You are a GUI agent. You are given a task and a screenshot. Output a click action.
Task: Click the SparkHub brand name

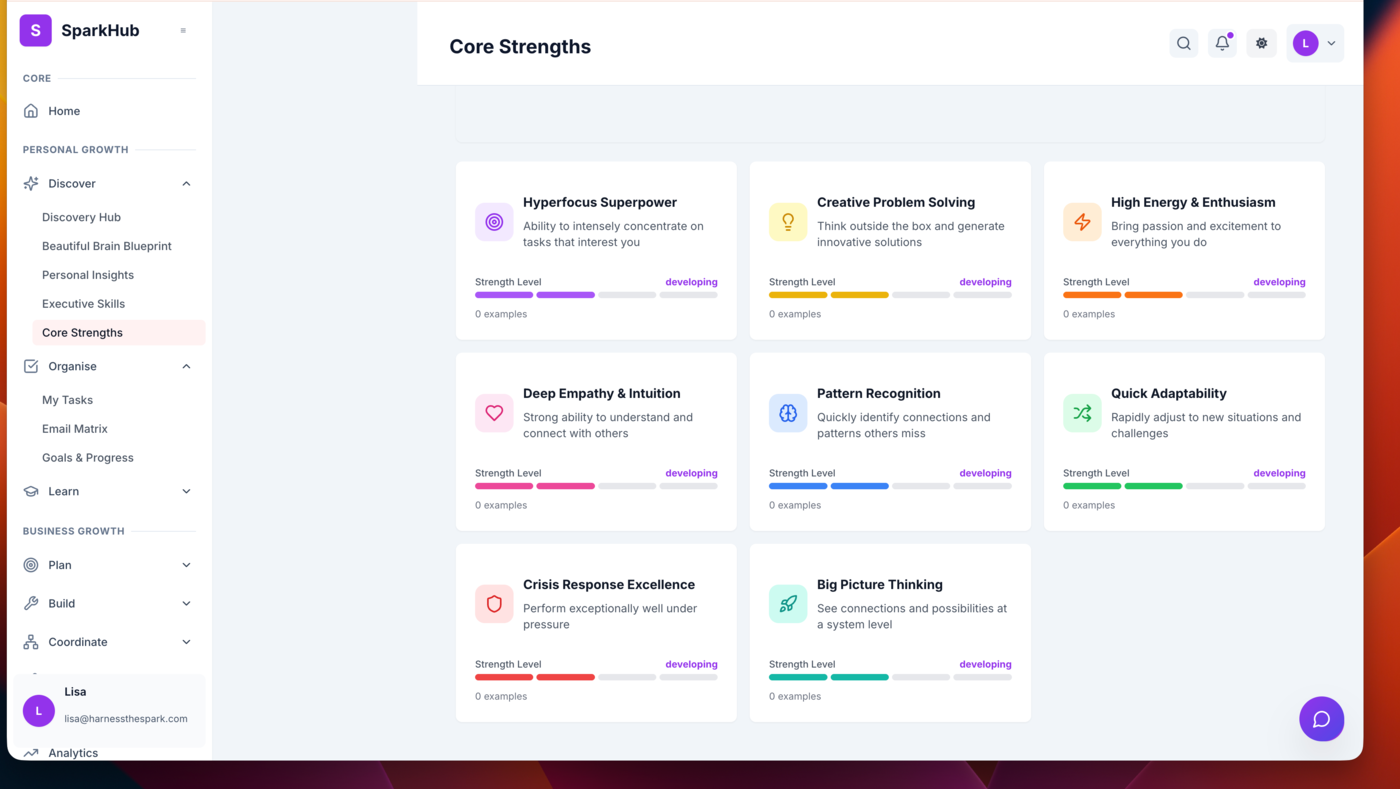click(x=100, y=30)
